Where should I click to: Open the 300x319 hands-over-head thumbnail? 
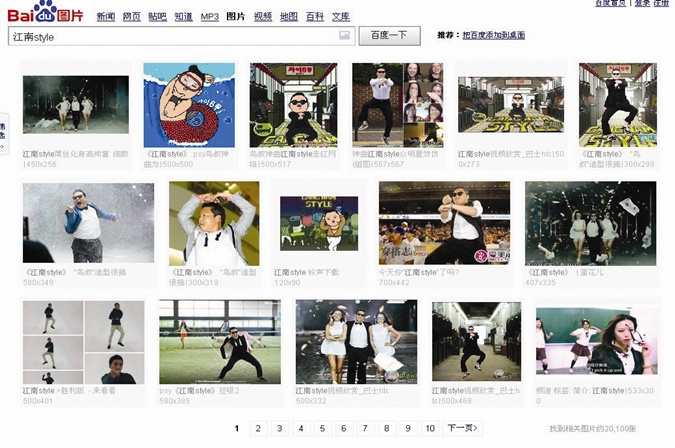[214, 223]
